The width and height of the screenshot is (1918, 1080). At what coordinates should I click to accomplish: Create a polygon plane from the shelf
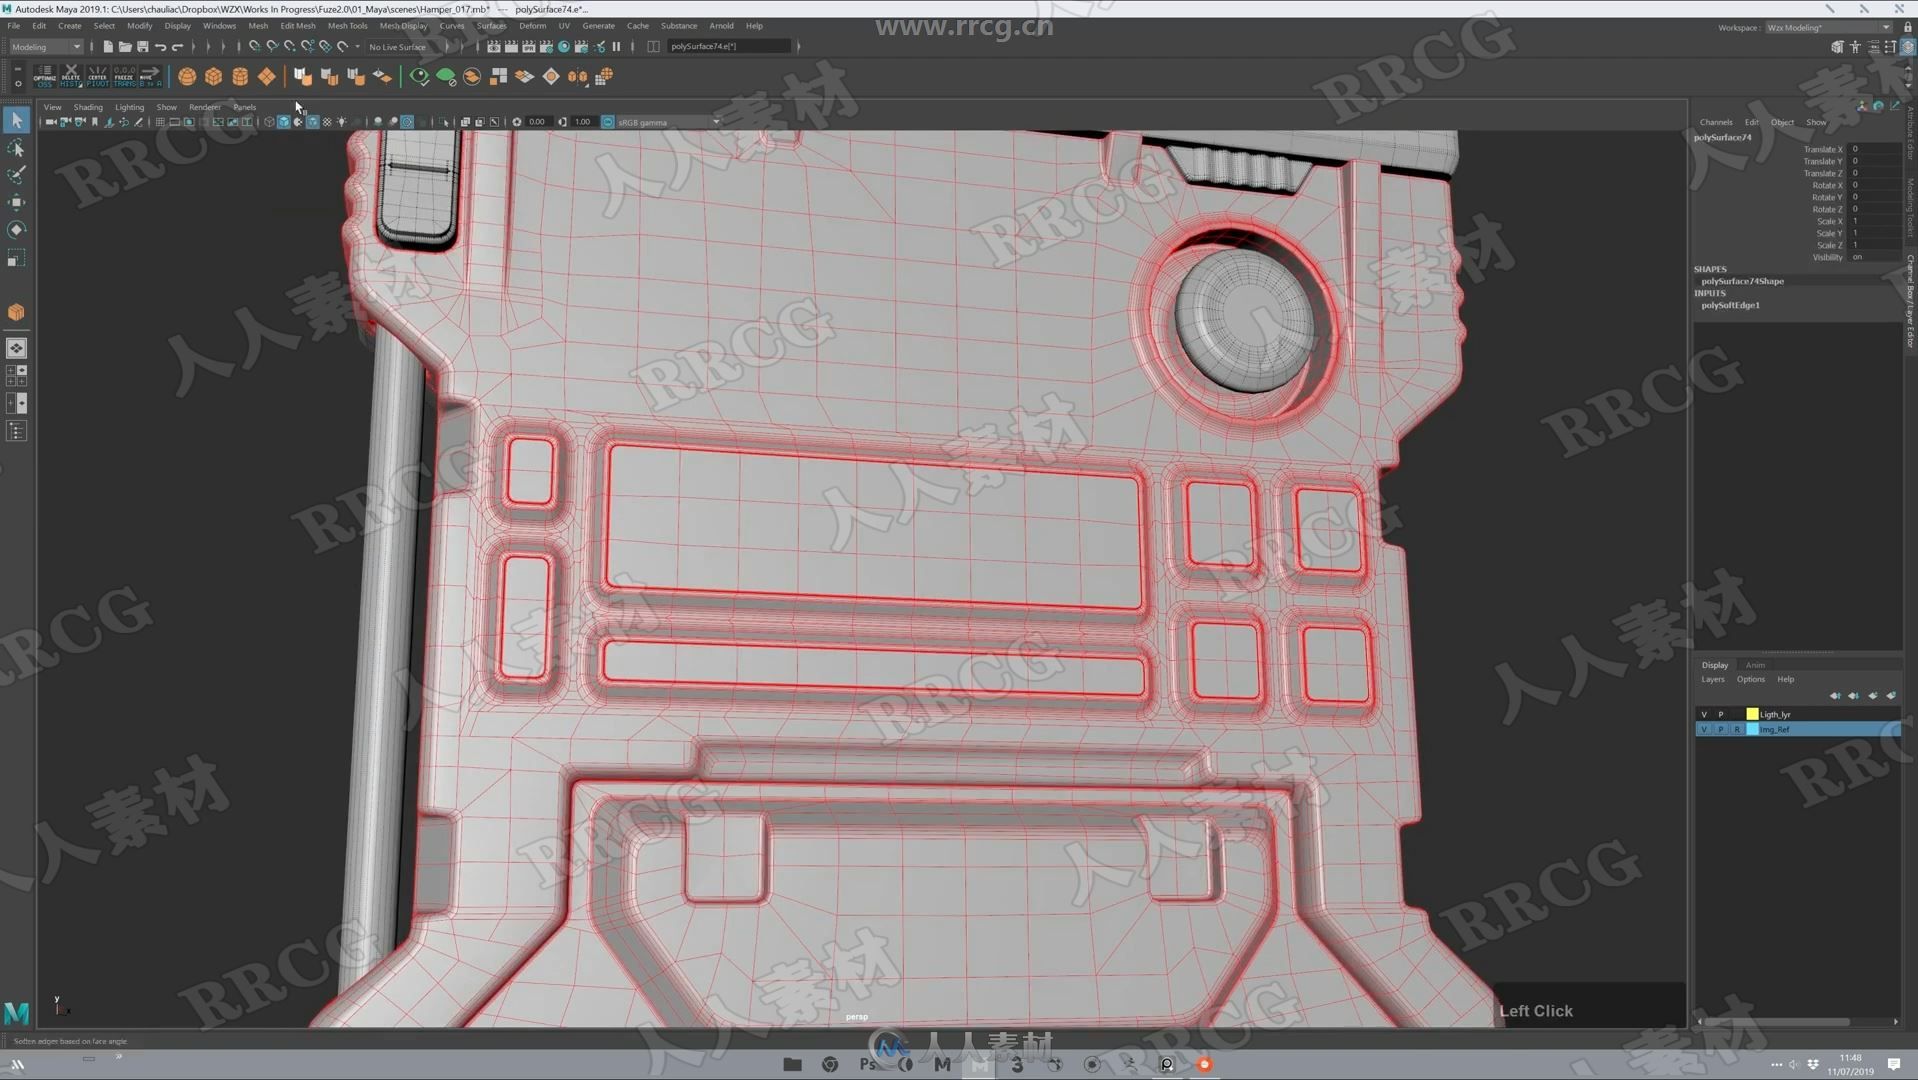[266, 76]
